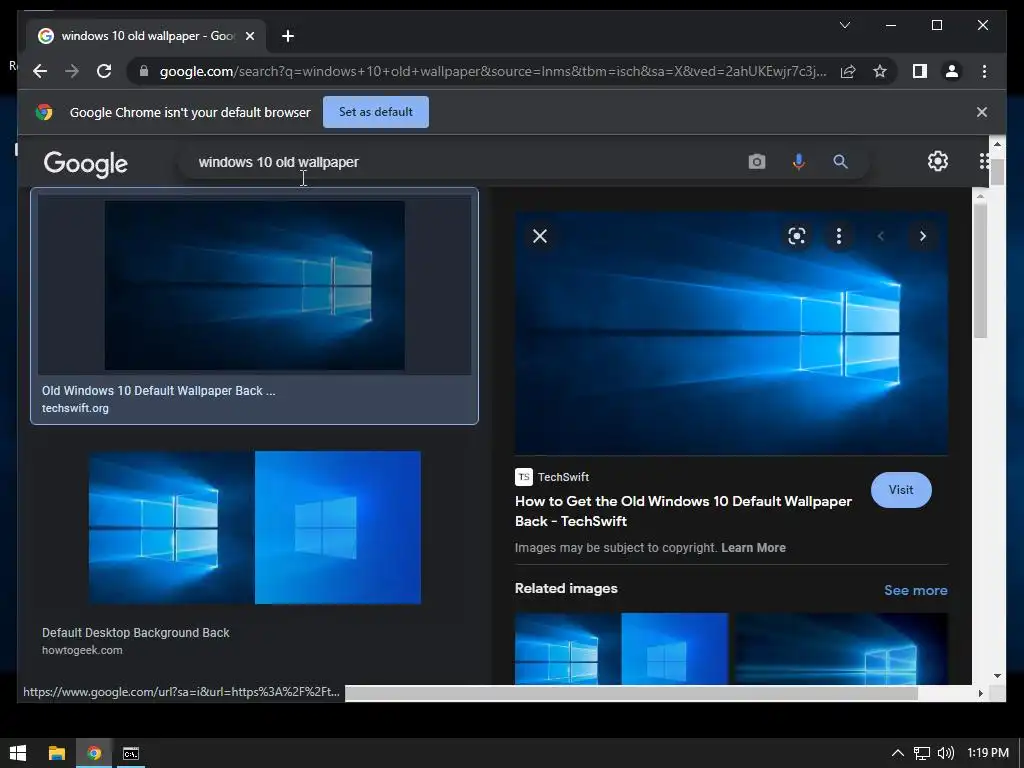Open Windows Start menu

(x=18, y=753)
